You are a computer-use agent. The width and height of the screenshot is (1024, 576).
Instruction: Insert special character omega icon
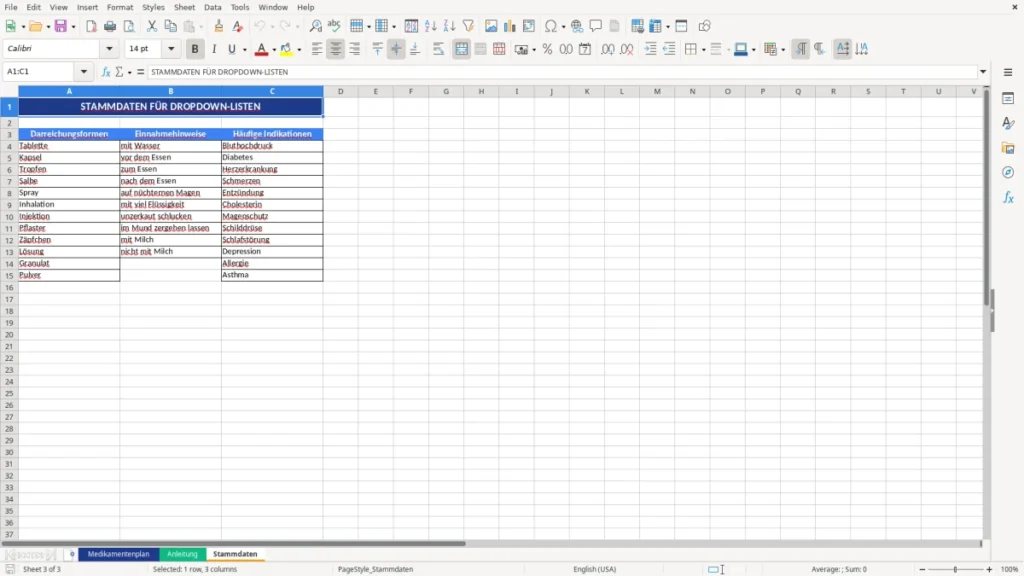point(551,26)
